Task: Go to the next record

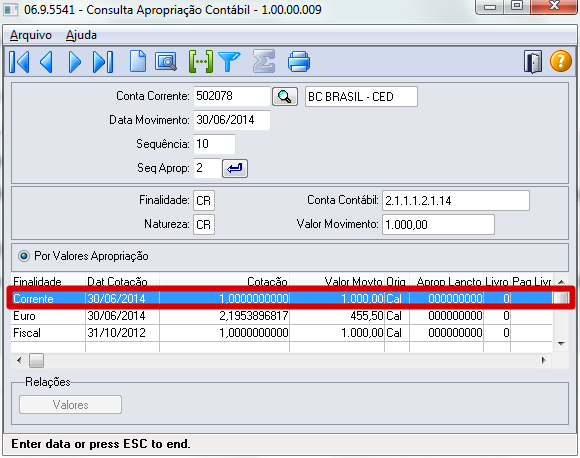Action: [x=74, y=62]
